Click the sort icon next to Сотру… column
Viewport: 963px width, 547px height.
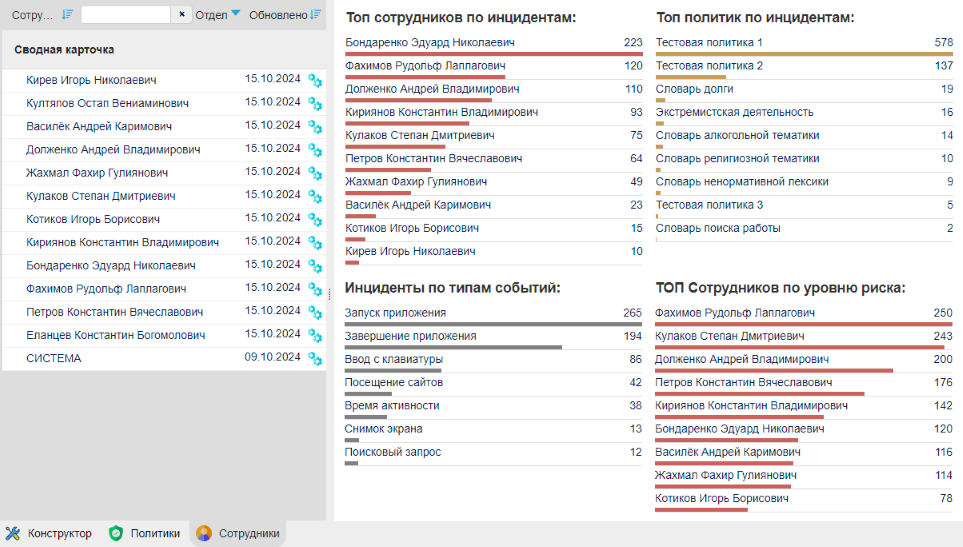(67, 15)
